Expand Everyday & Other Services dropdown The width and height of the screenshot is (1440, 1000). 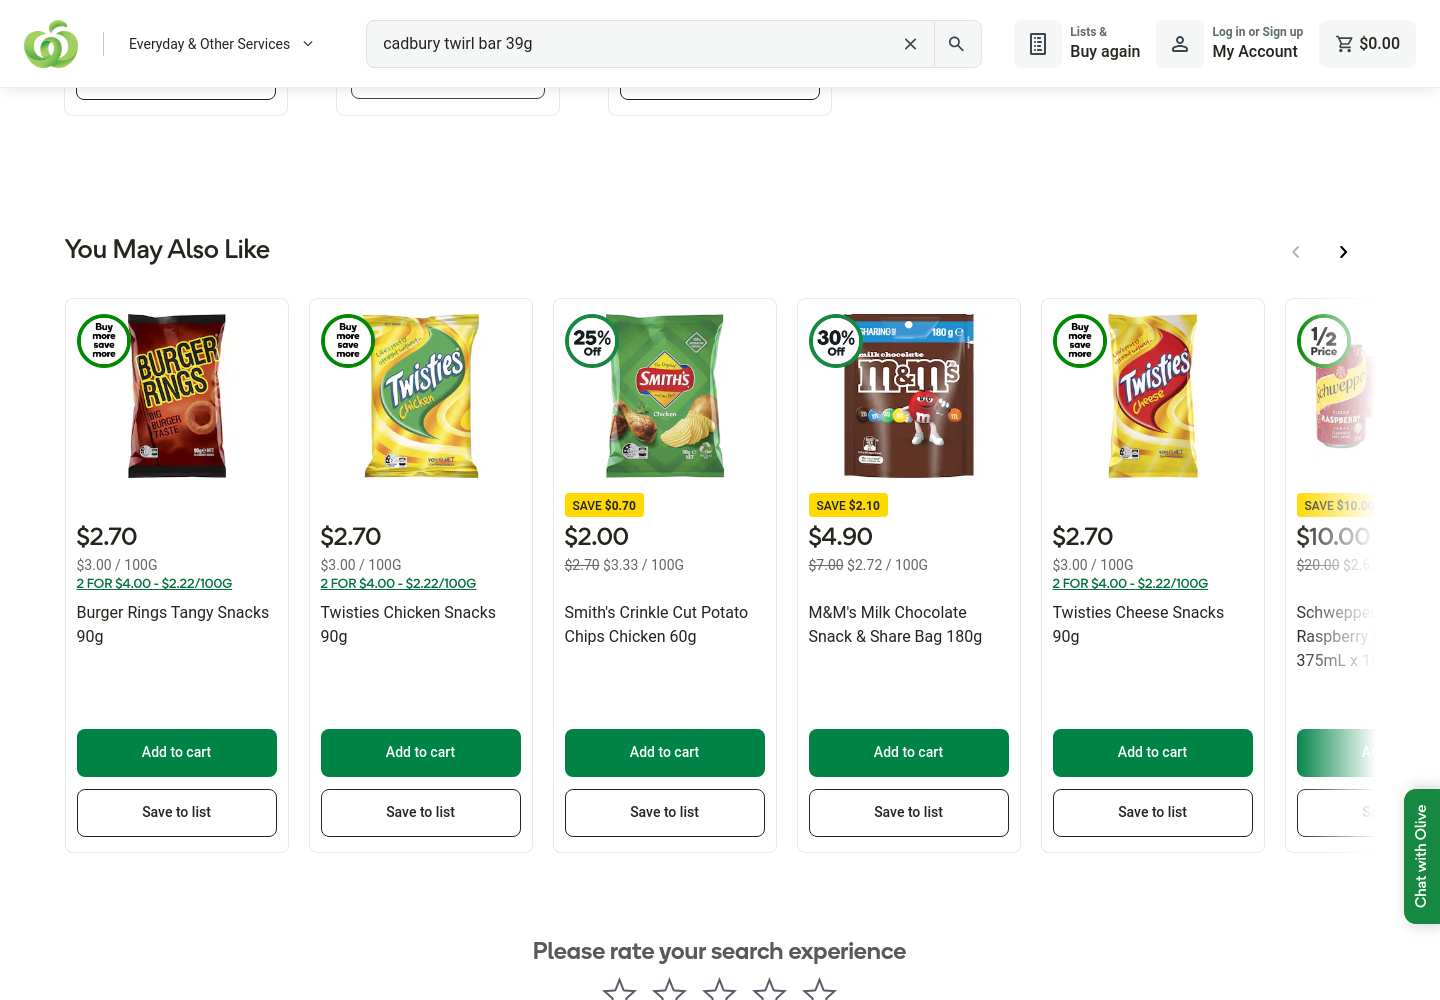coord(221,44)
